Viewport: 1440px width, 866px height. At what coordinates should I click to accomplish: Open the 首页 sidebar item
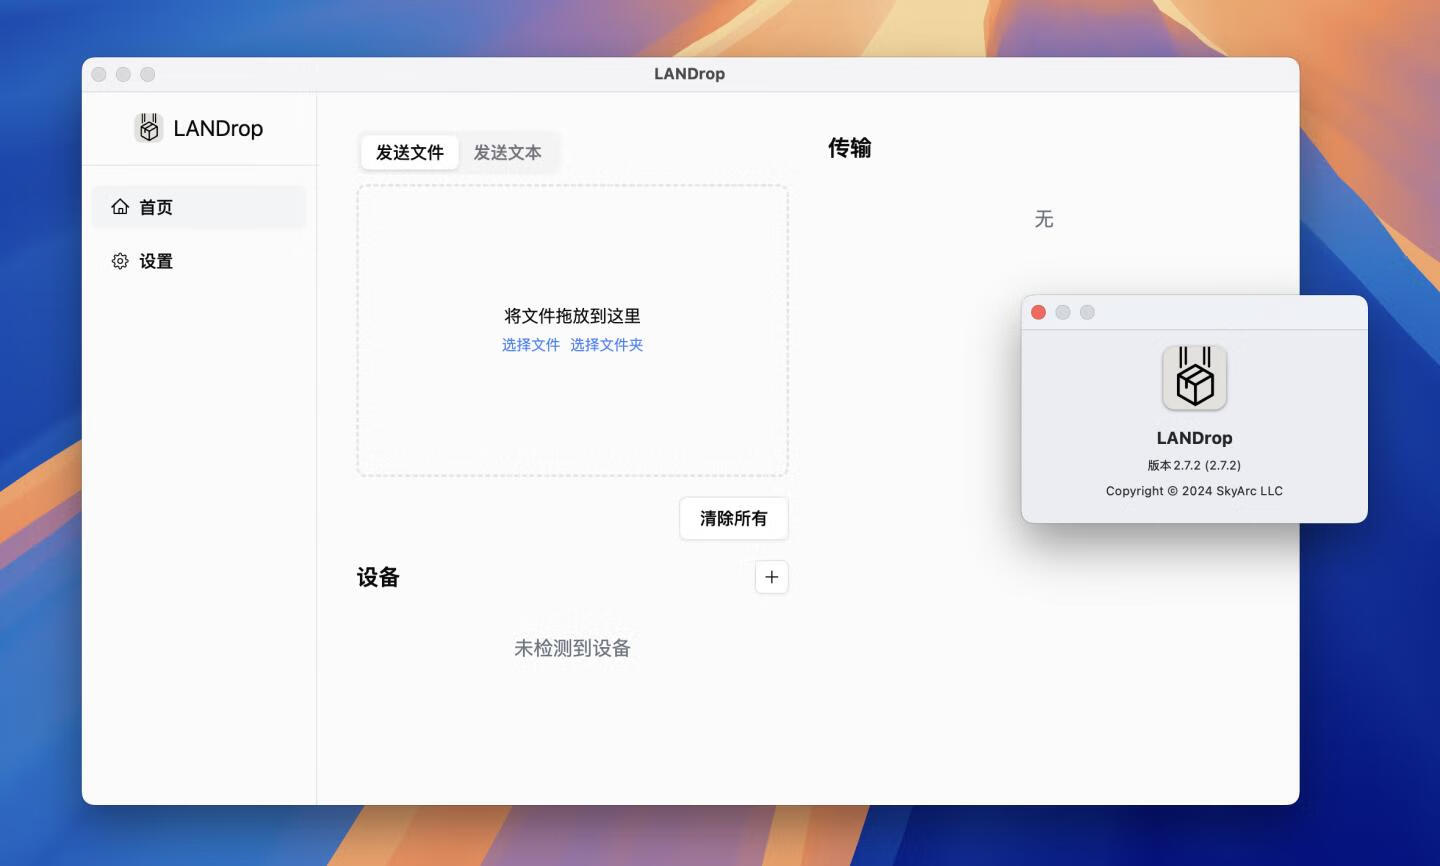199,207
